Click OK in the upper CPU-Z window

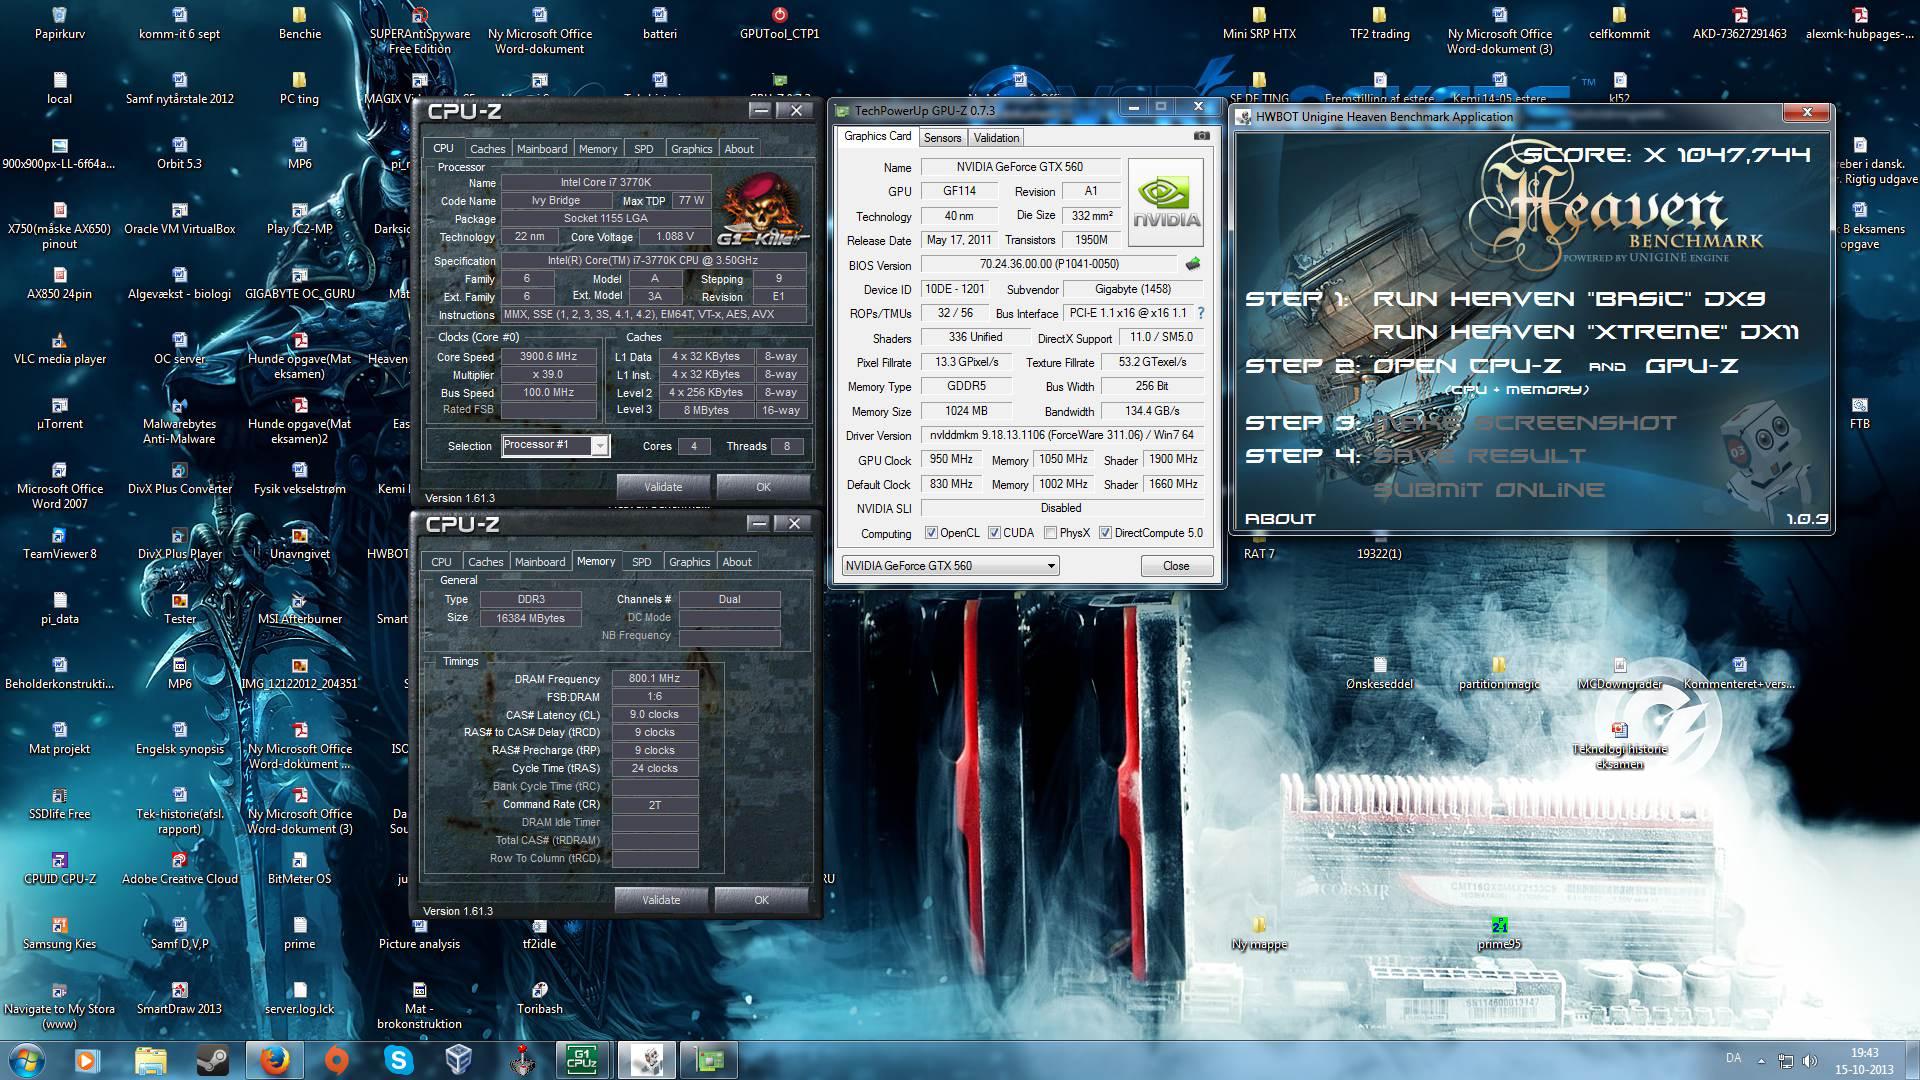pyautogui.click(x=763, y=487)
